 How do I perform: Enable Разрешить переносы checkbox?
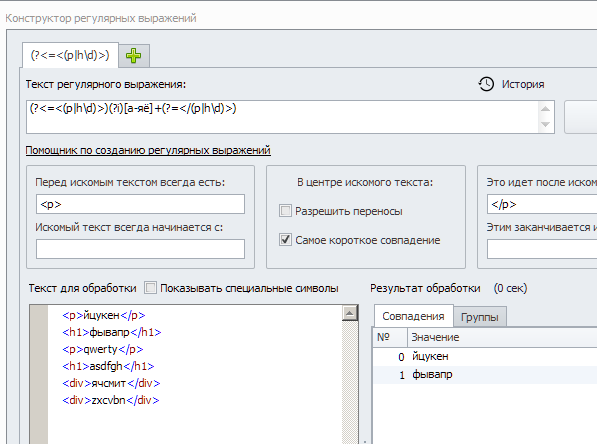(x=285, y=211)
